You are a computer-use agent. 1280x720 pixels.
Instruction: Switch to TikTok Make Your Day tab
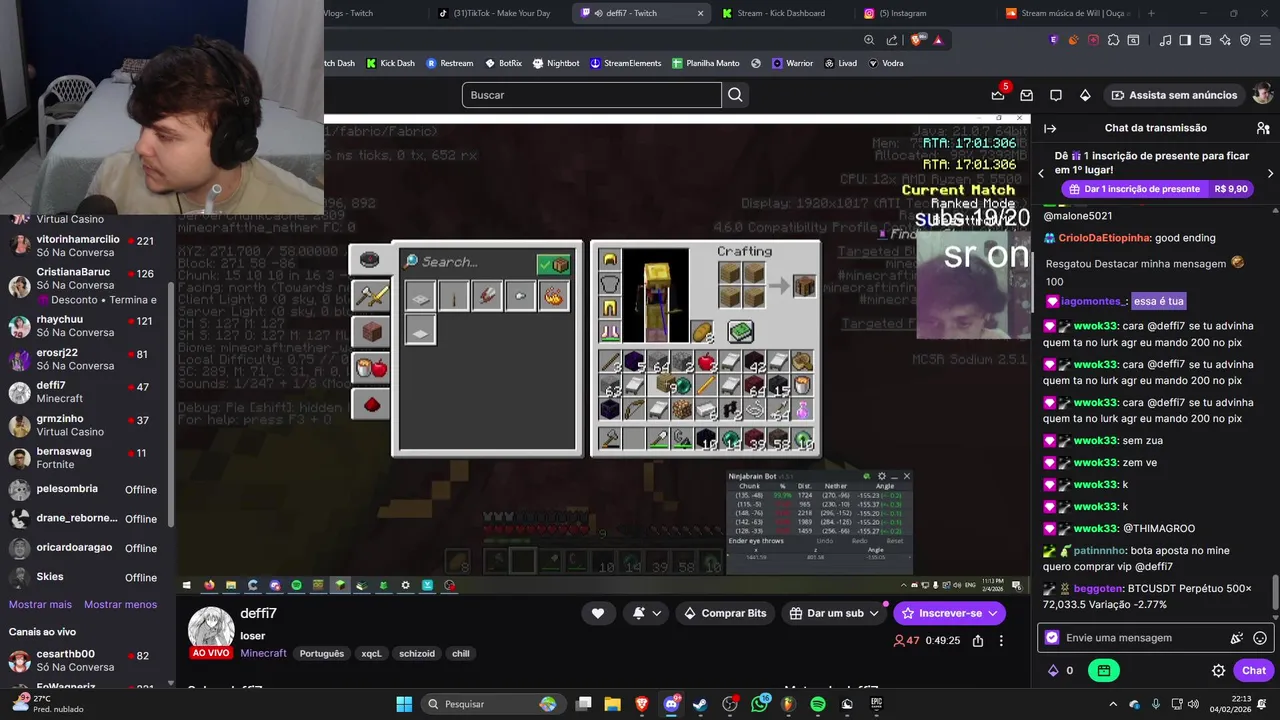pos(500,13)
